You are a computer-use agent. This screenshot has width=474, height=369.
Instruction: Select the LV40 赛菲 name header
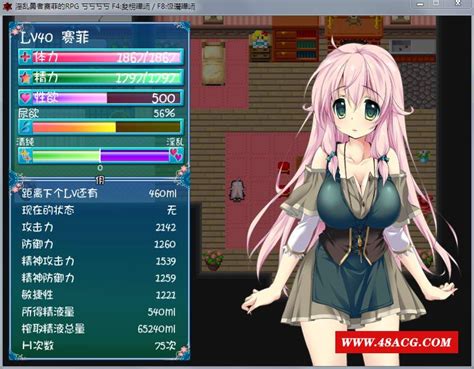pos(54,38)
